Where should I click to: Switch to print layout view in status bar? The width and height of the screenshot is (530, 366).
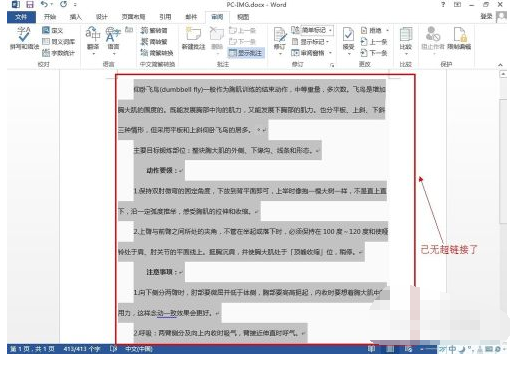point(390,349)
